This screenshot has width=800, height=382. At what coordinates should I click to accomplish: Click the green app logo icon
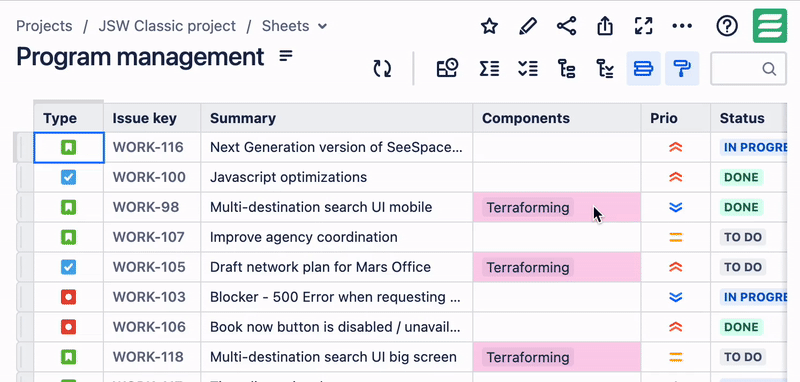coord(770,26)
